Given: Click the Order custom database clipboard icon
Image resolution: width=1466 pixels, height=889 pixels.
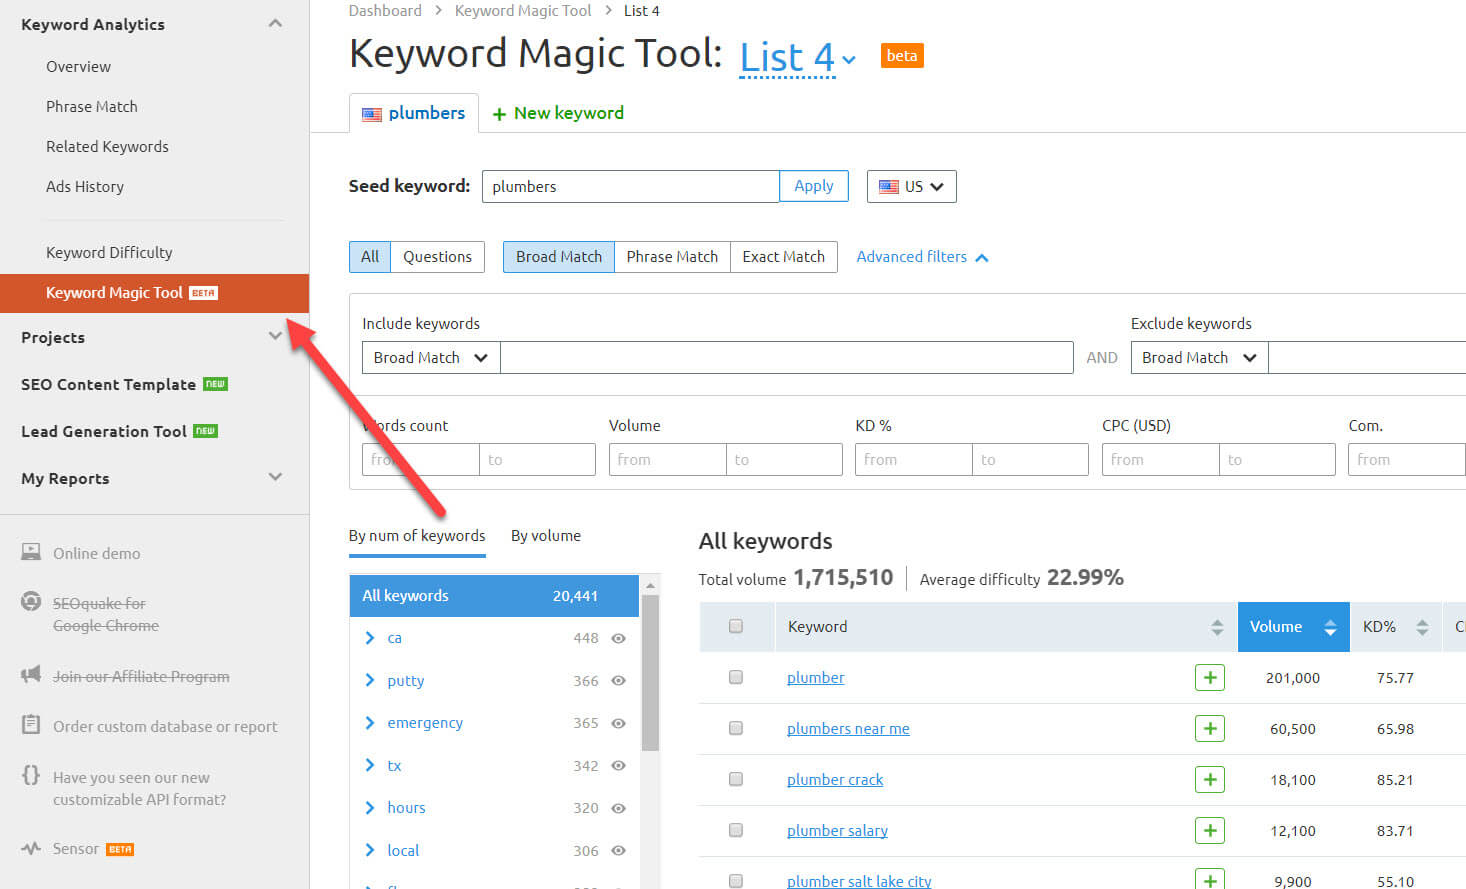Looking at the screenshot, I should [x=31, y=725].
